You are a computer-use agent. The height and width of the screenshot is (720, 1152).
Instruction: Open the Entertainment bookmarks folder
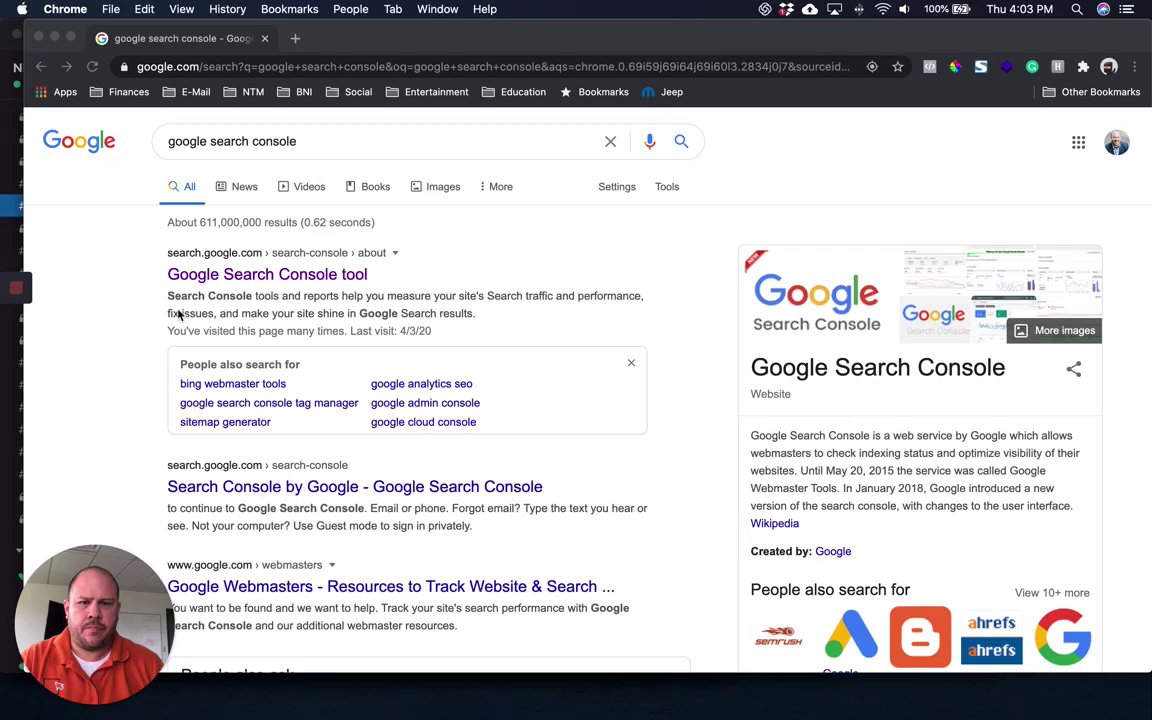coord(427,92)
